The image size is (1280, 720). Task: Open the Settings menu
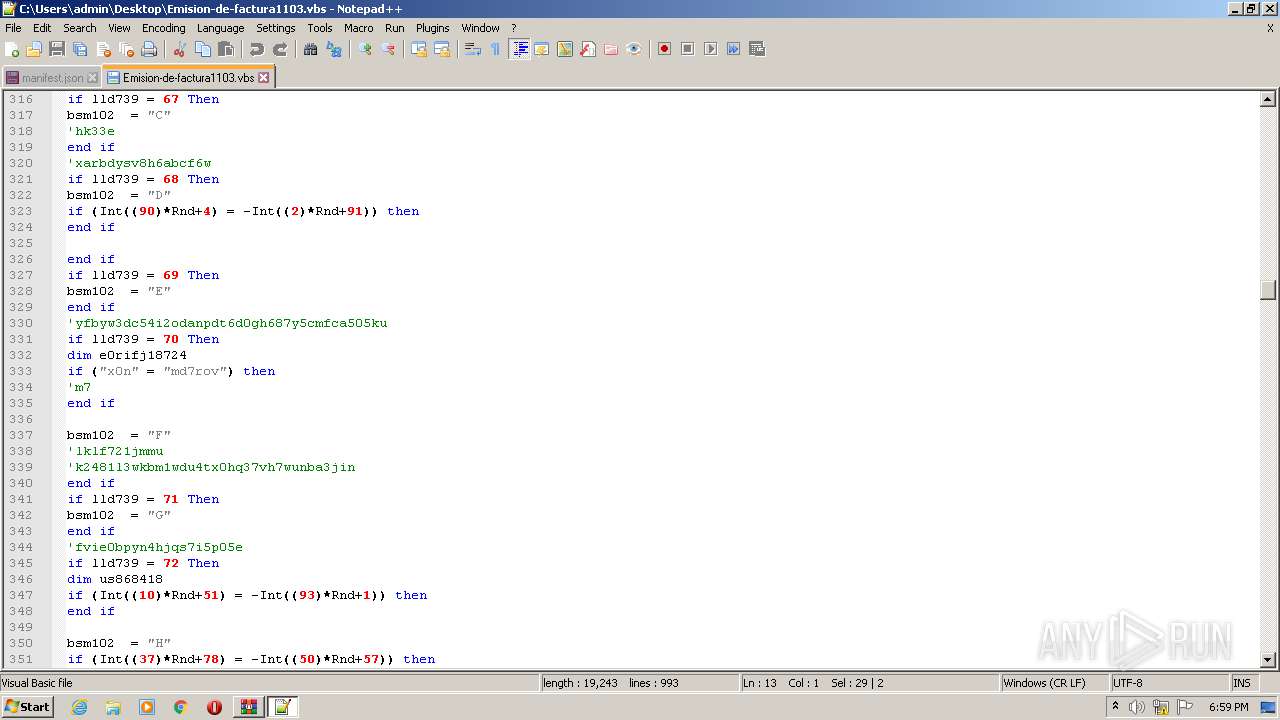tap(276, 28)
